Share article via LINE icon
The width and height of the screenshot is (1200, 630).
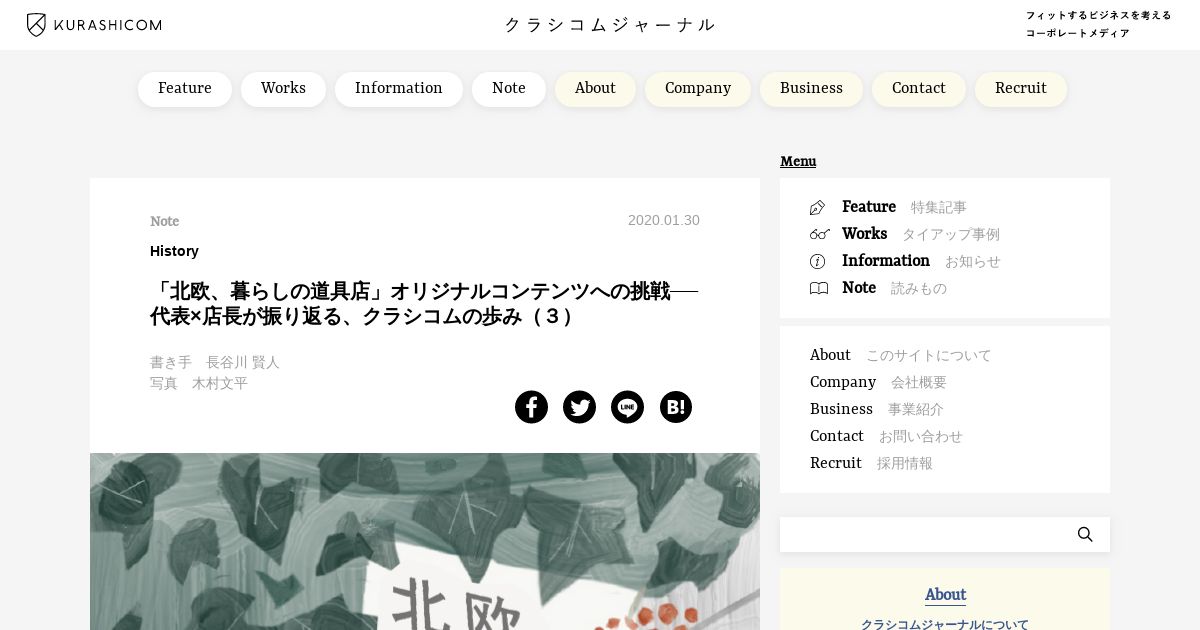(x=627, y=407)
